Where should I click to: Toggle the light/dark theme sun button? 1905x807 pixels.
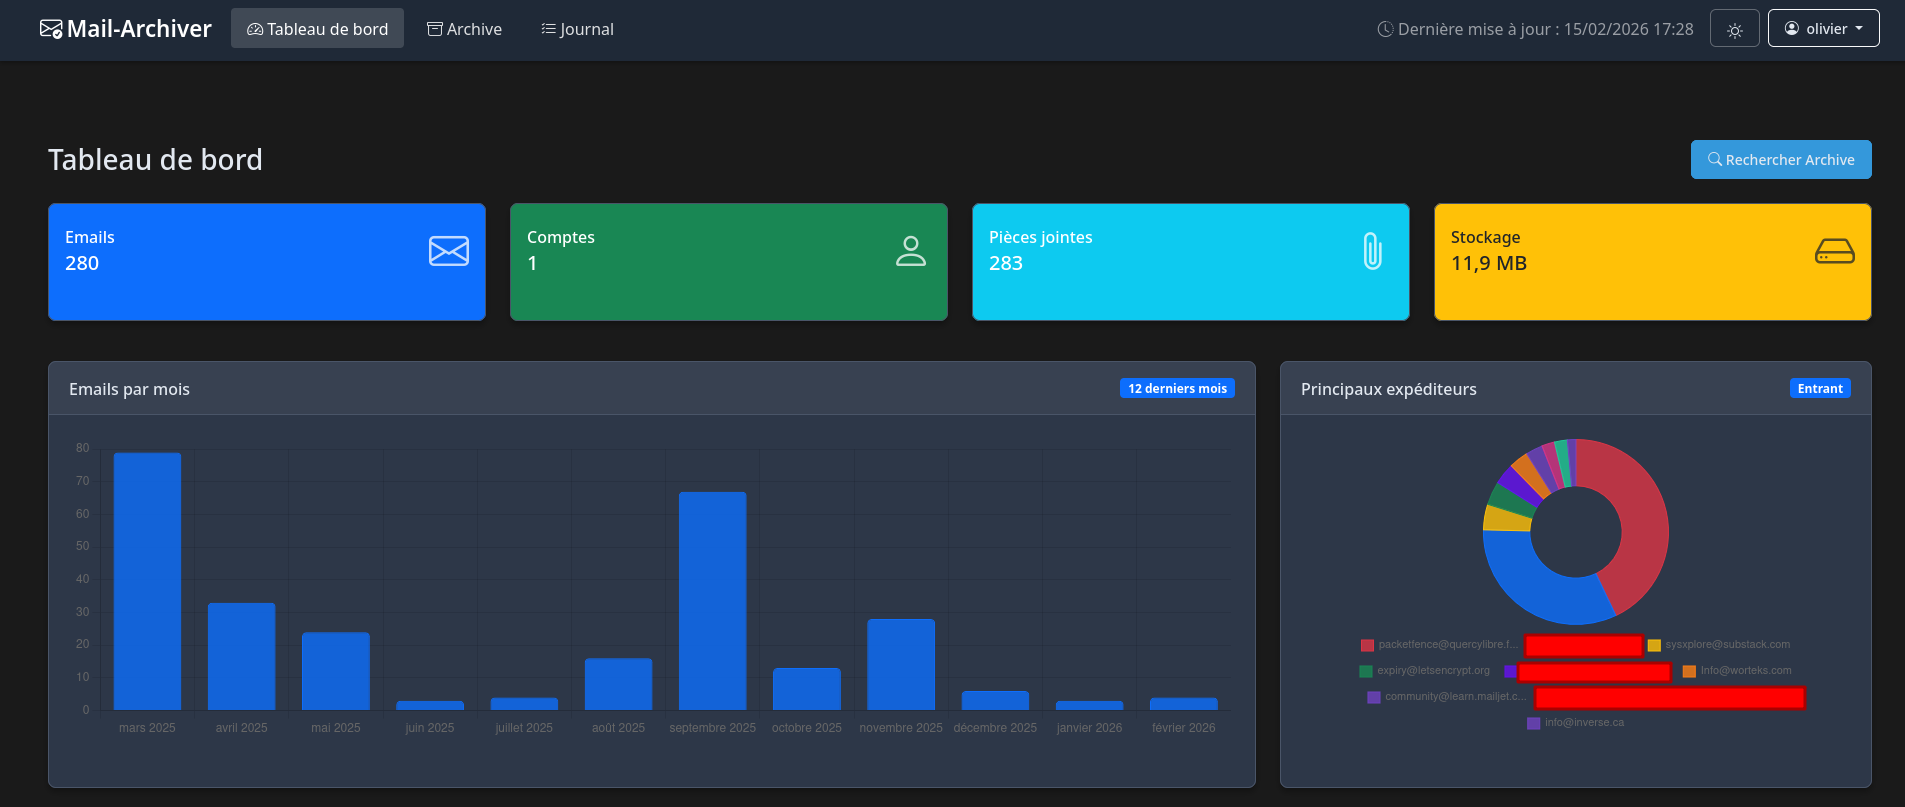1735,29
